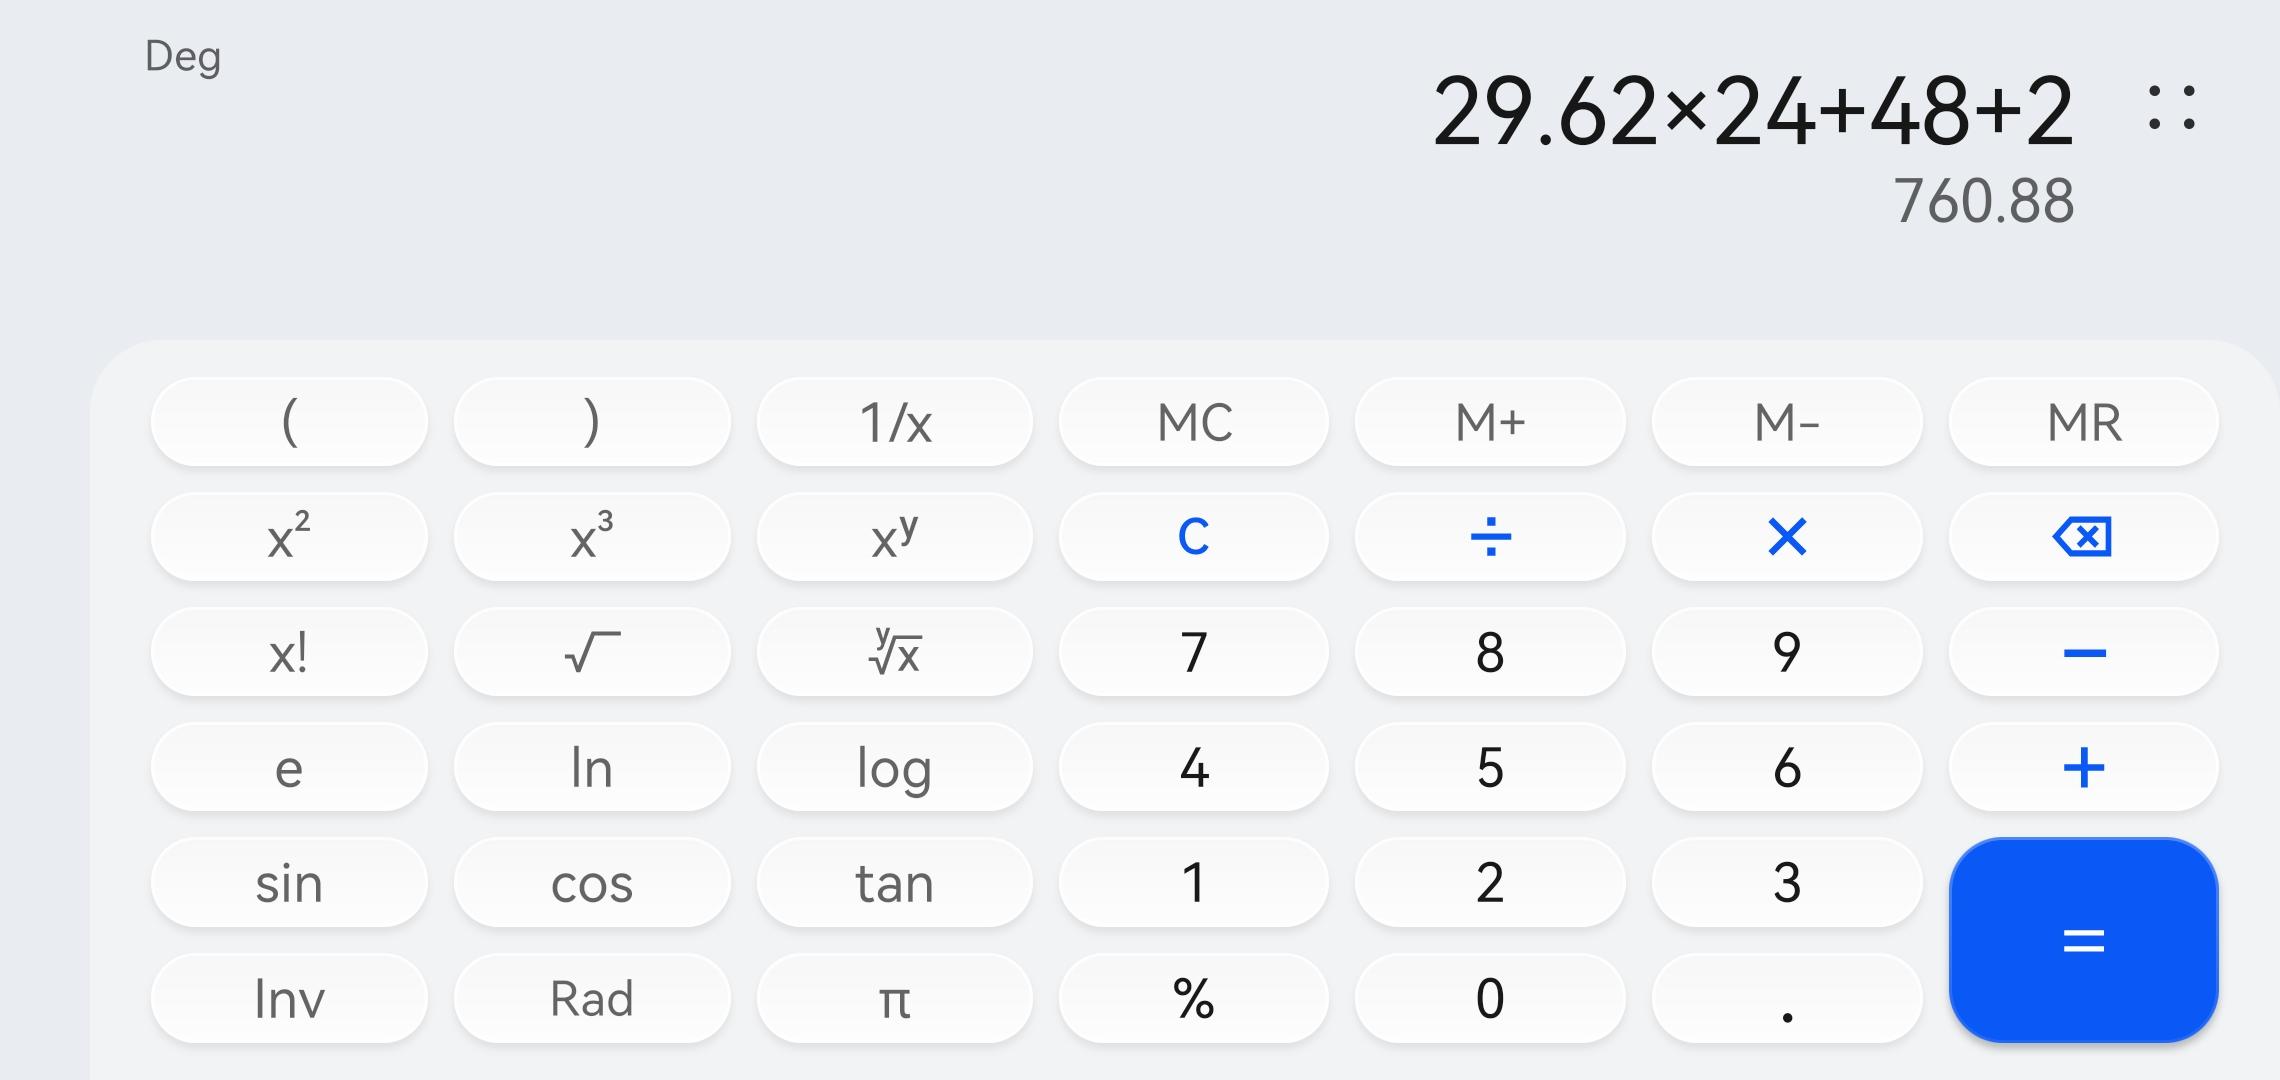Insert pi constant
This screenshot has width=2280, height=1080.
(894, 998)
